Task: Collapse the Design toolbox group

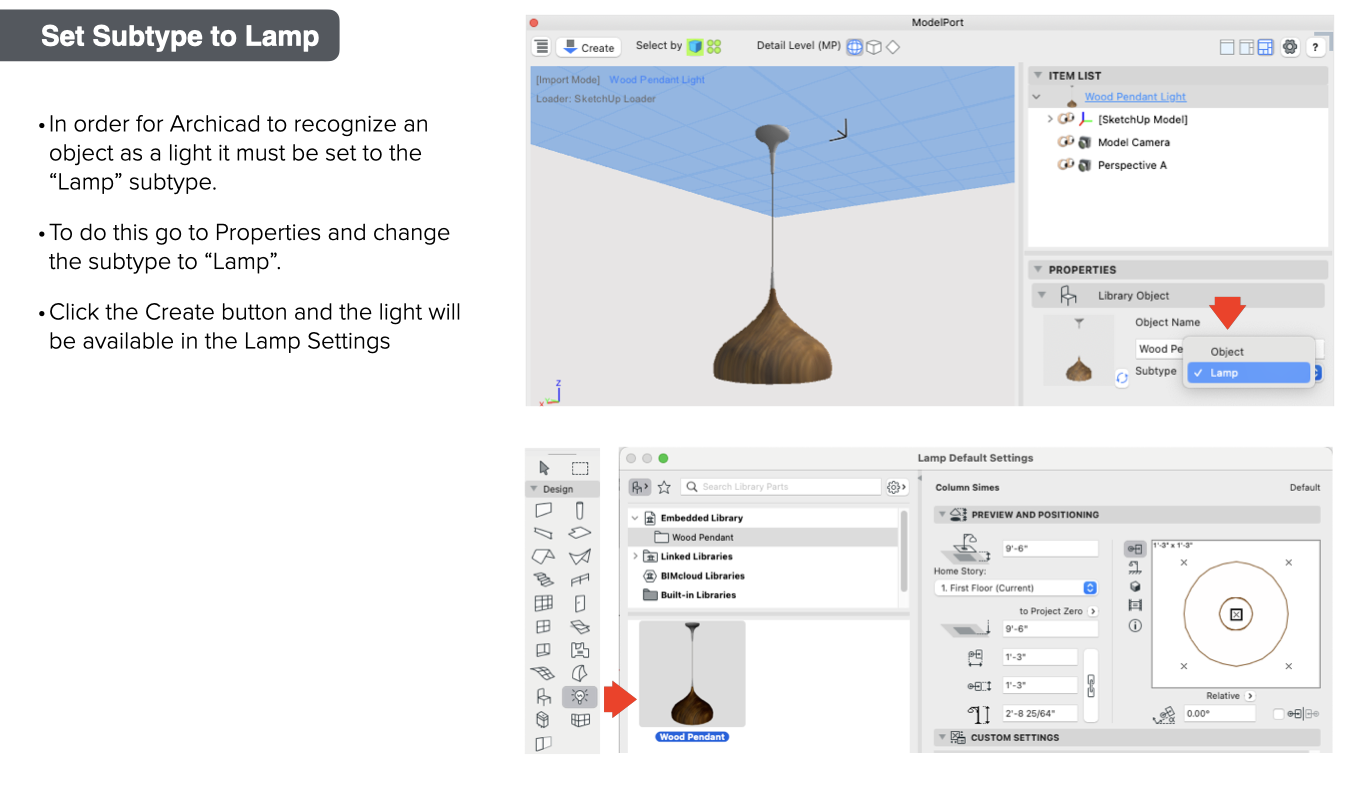Action: (534, 489)
